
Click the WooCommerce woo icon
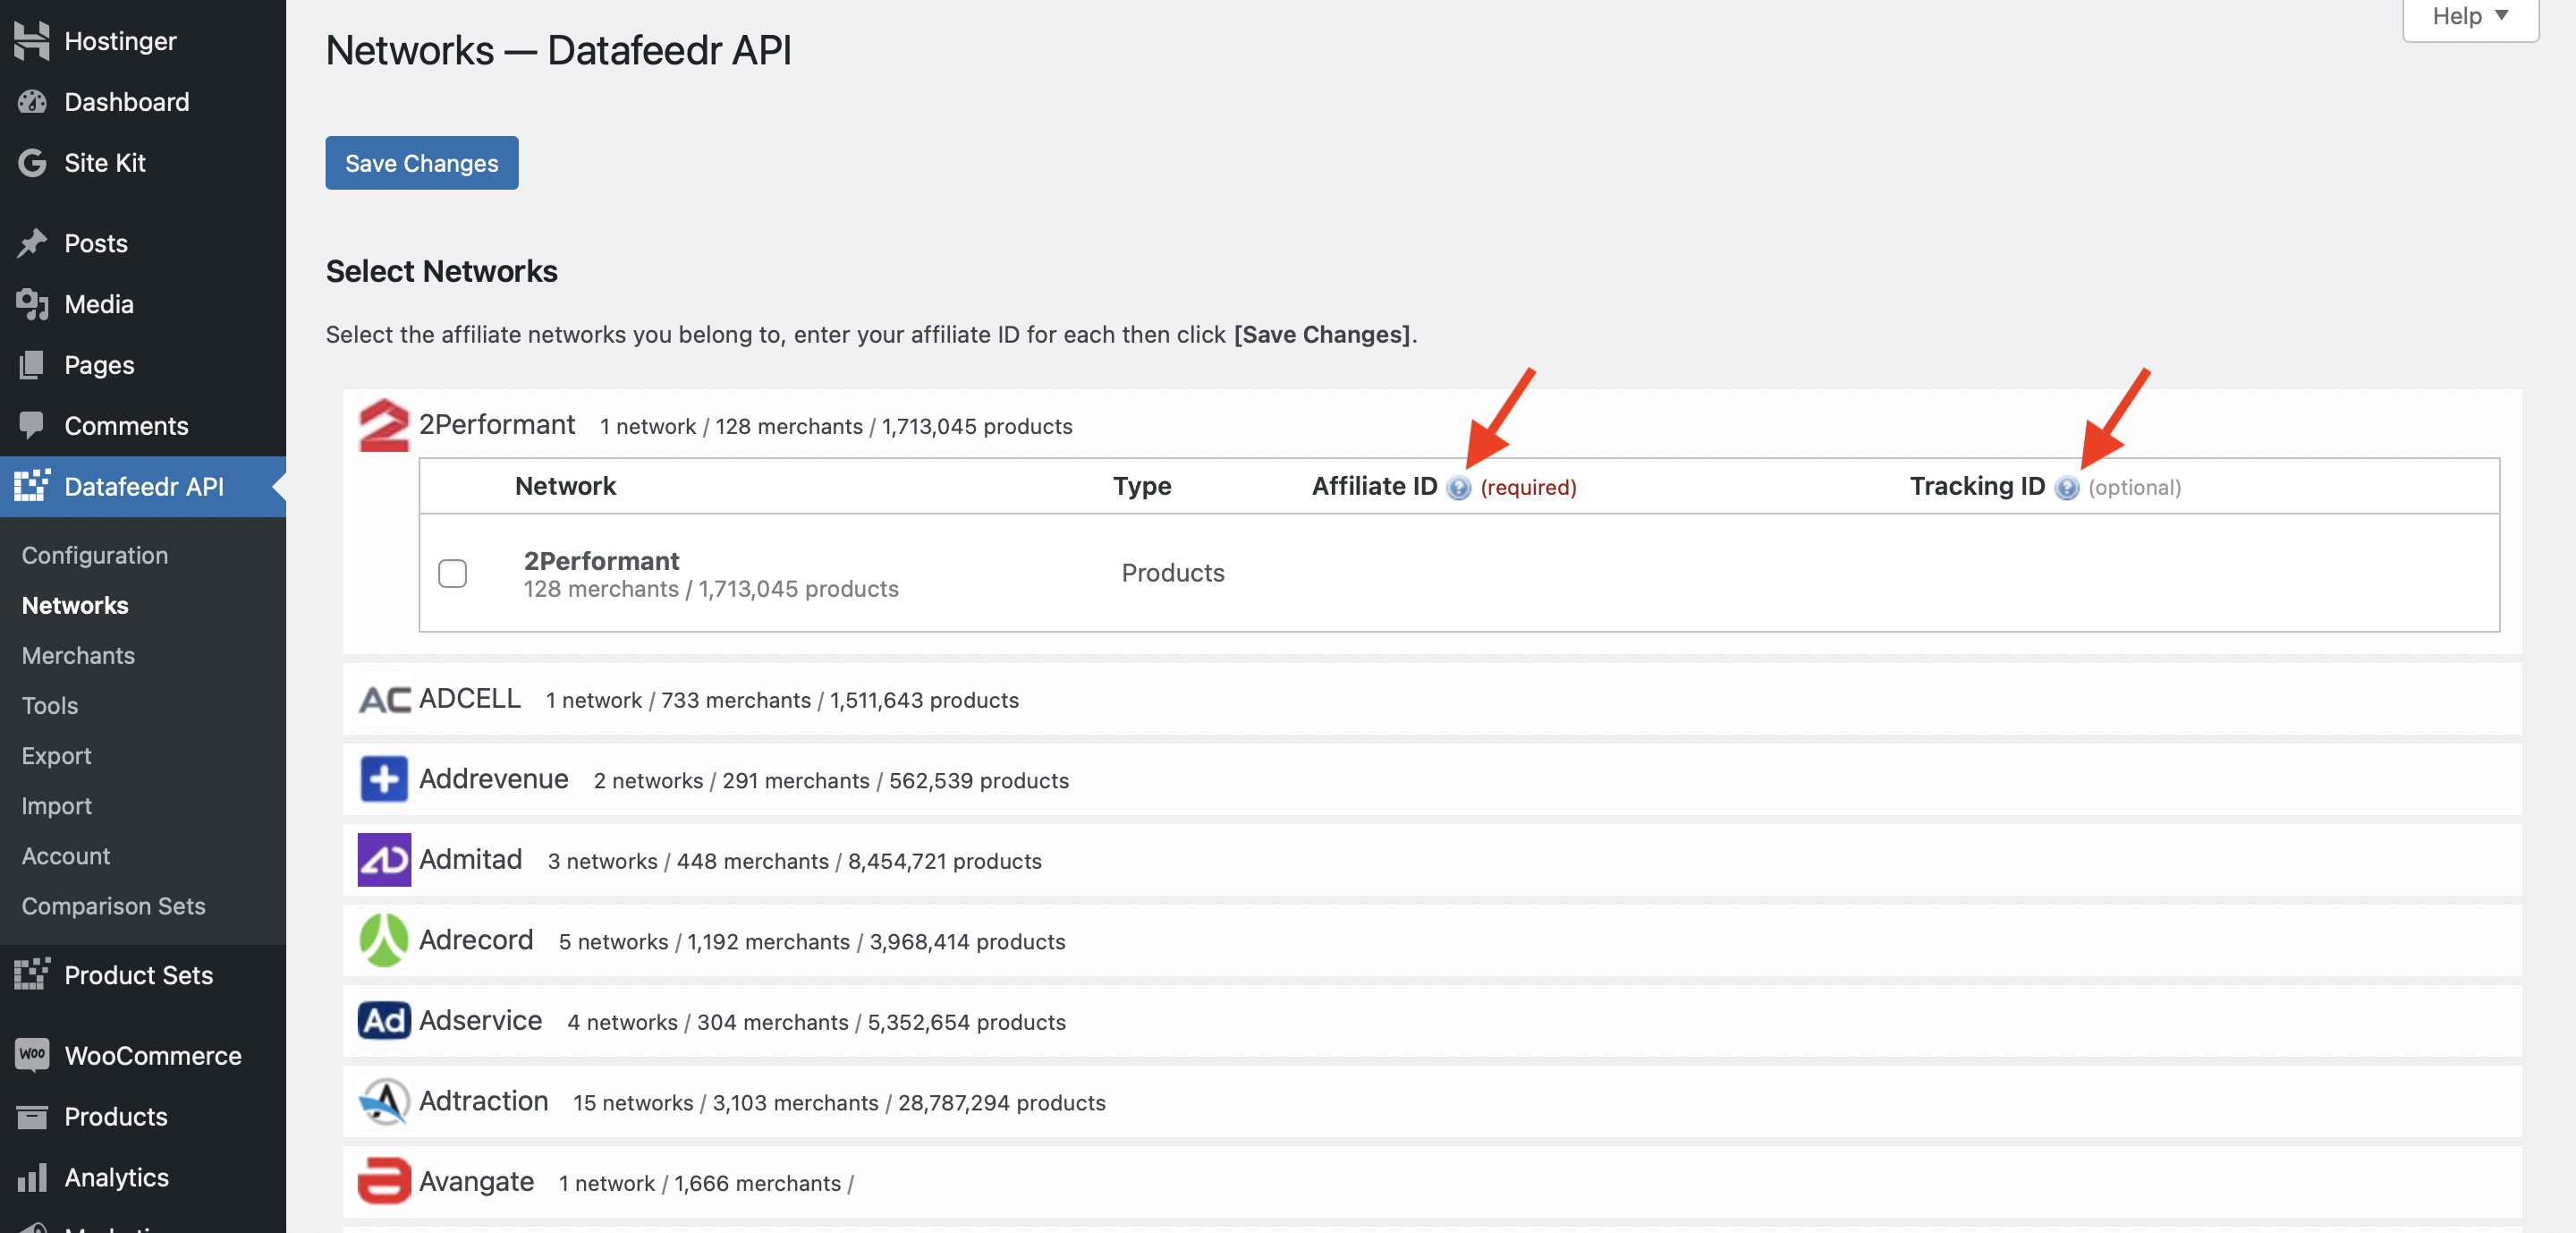pos(32,1055)
